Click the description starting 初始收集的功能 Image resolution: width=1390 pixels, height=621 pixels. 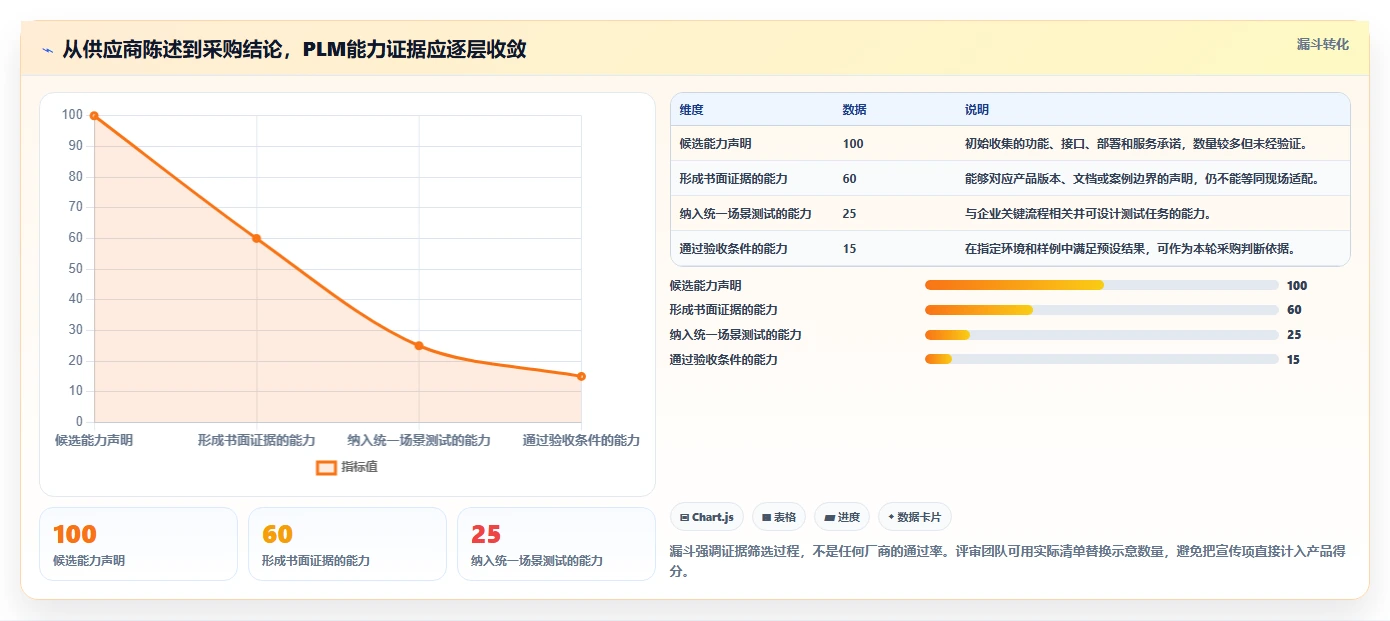1135,144
